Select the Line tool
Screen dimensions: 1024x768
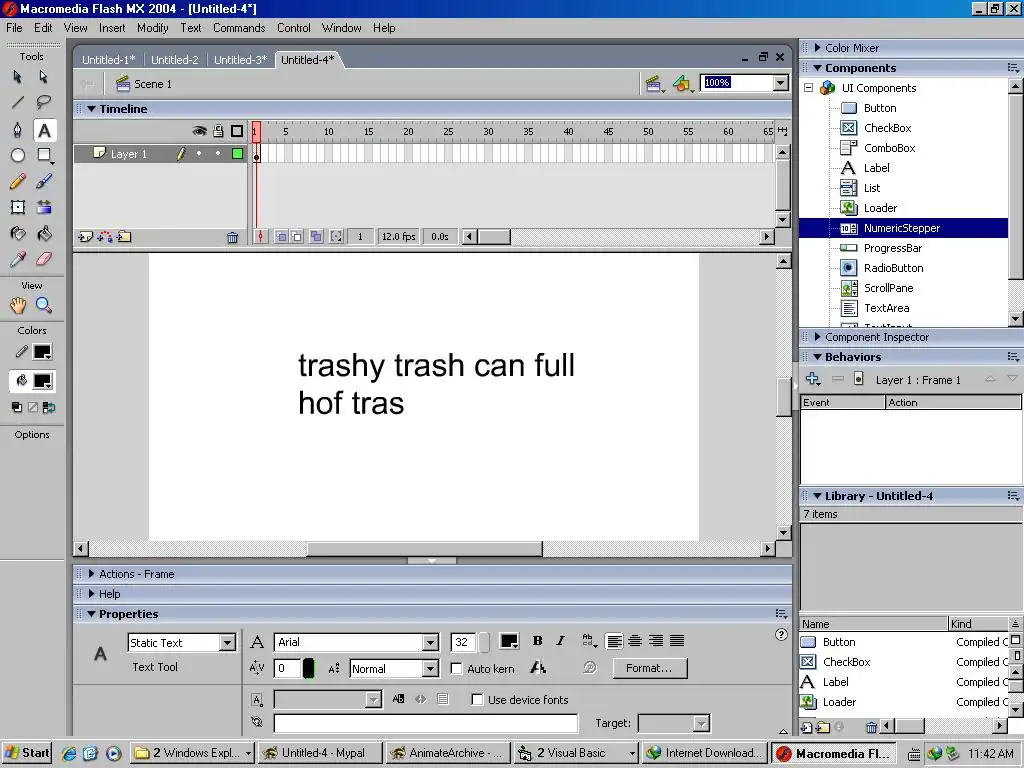[x=18, y=103]
